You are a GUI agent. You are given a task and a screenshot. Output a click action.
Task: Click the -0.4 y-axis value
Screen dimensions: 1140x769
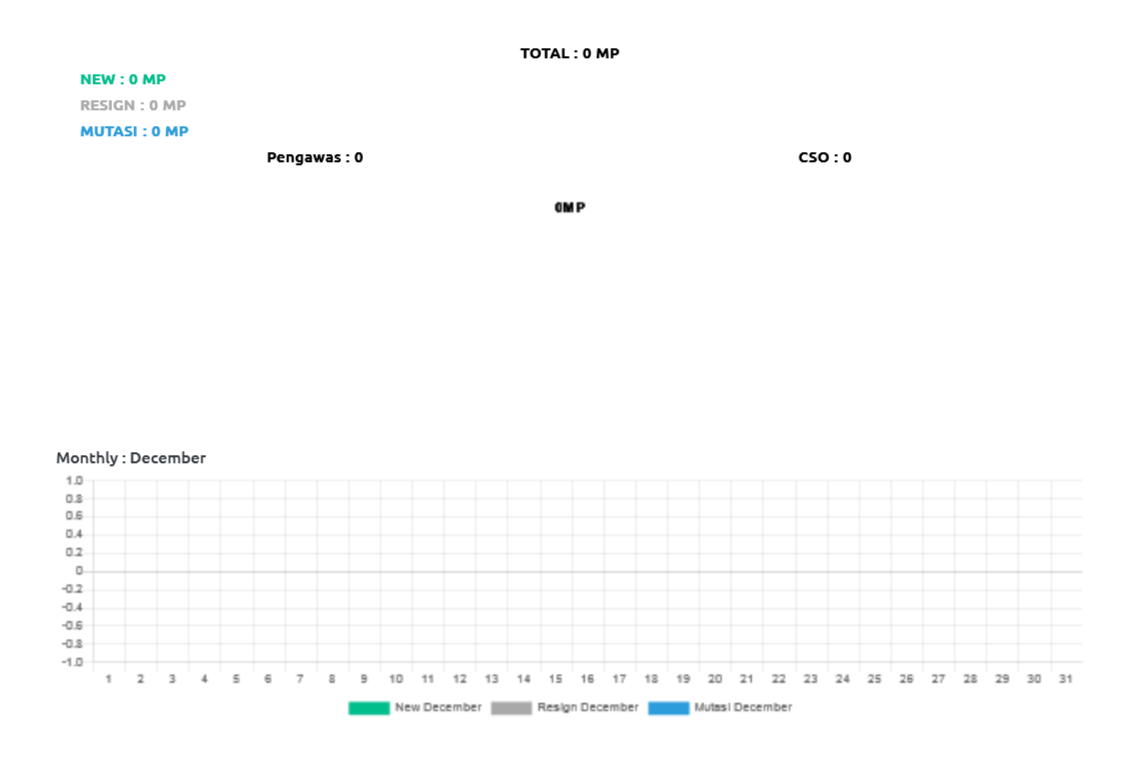[x=72, y=608]
